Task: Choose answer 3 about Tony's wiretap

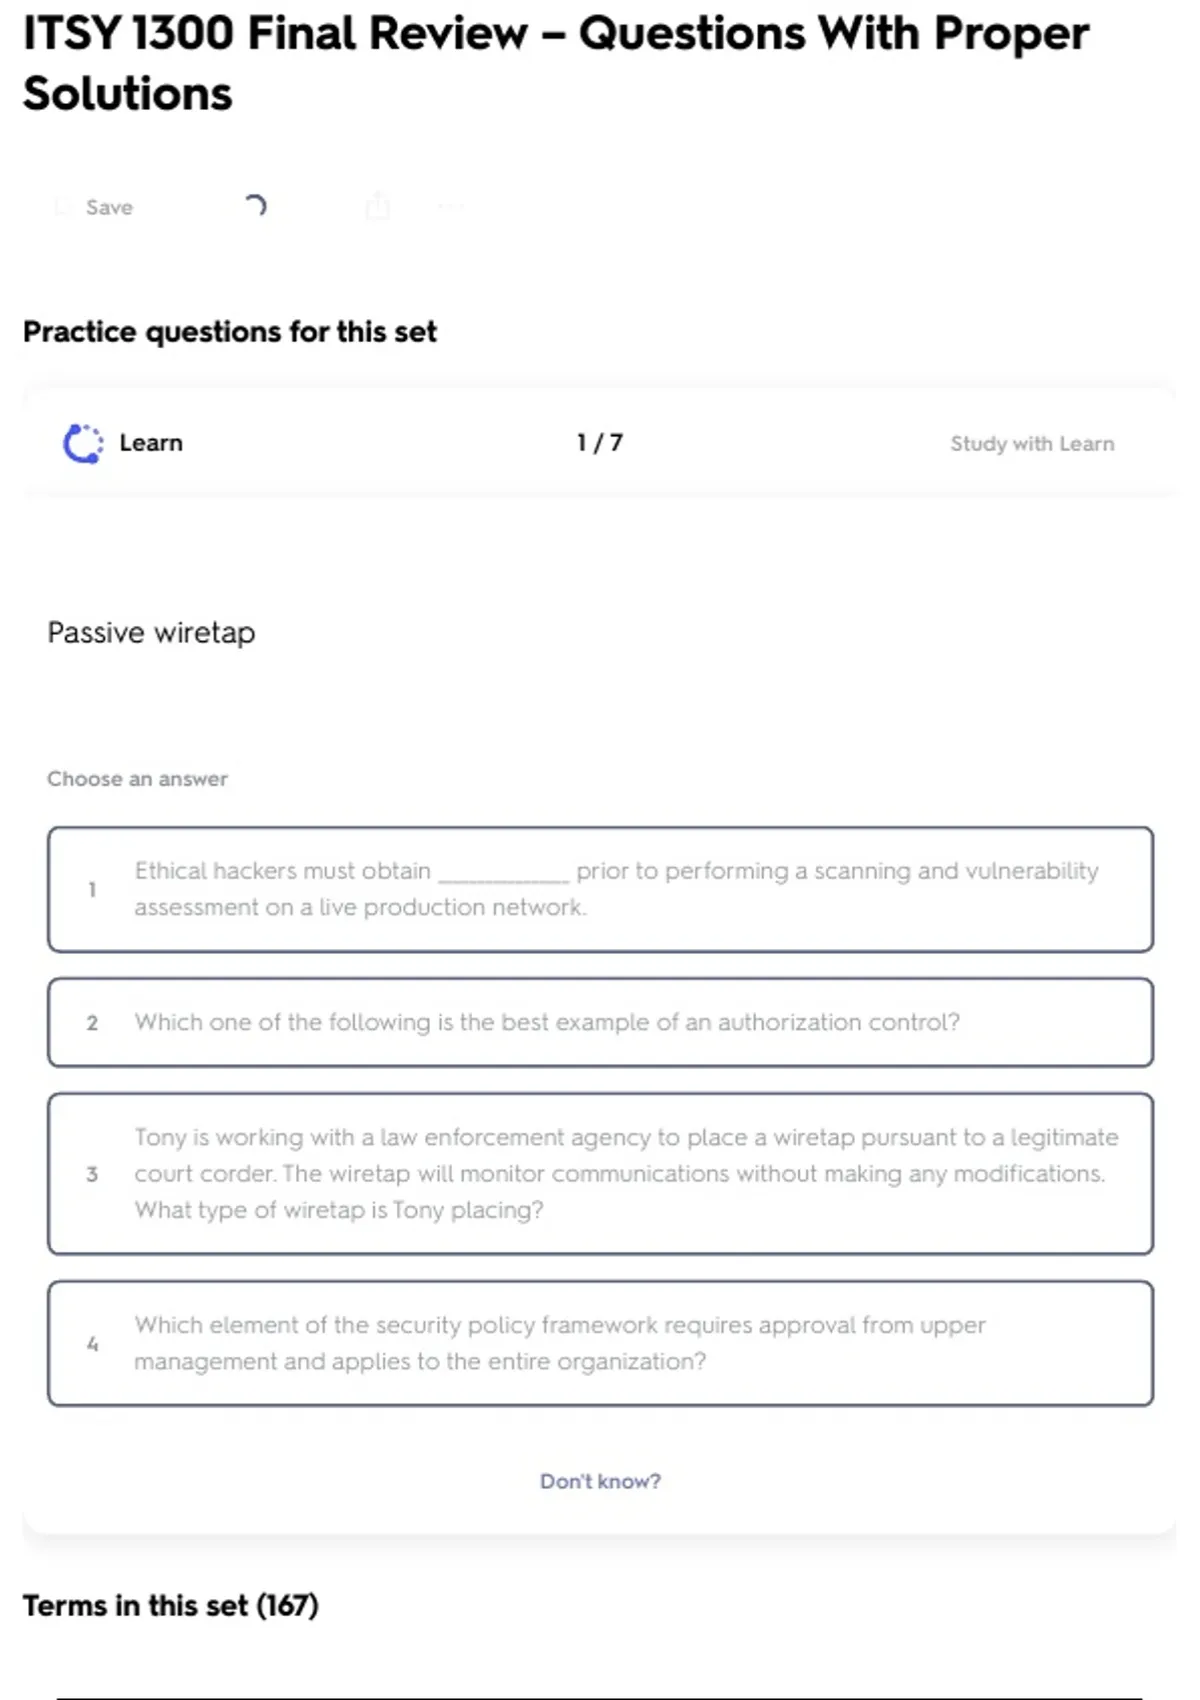Action: pos(600,1173)
